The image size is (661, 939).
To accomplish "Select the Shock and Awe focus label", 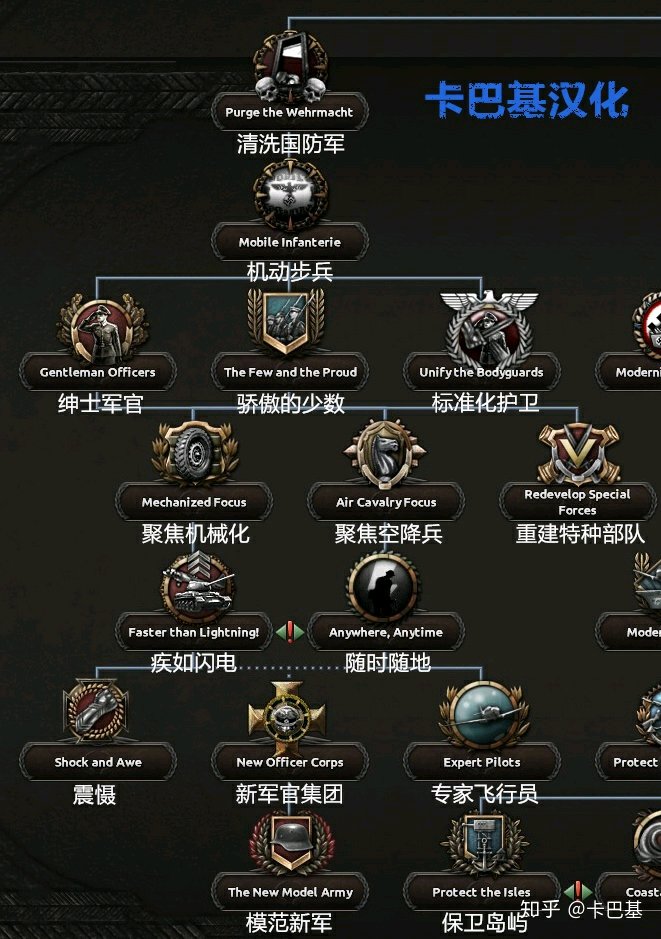I will 98,762.
